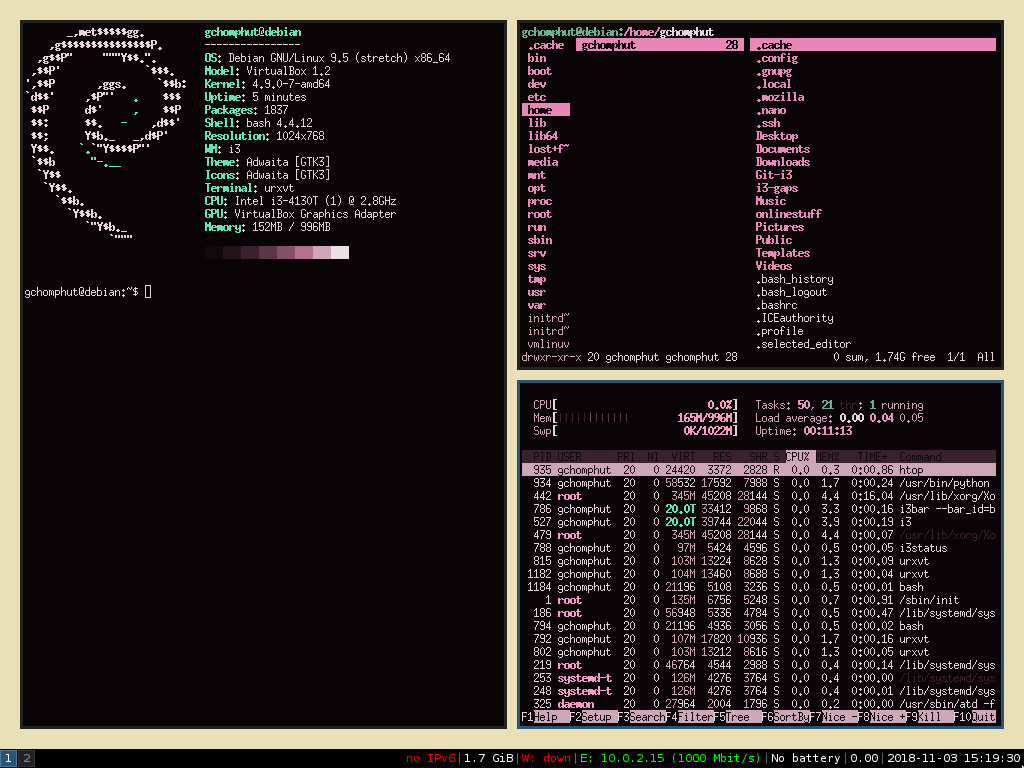Image resolution: width=1024 pixels, height=768 pixels.
Task: Select the i3status process row in htop
Action: click(x=759, y=548)
